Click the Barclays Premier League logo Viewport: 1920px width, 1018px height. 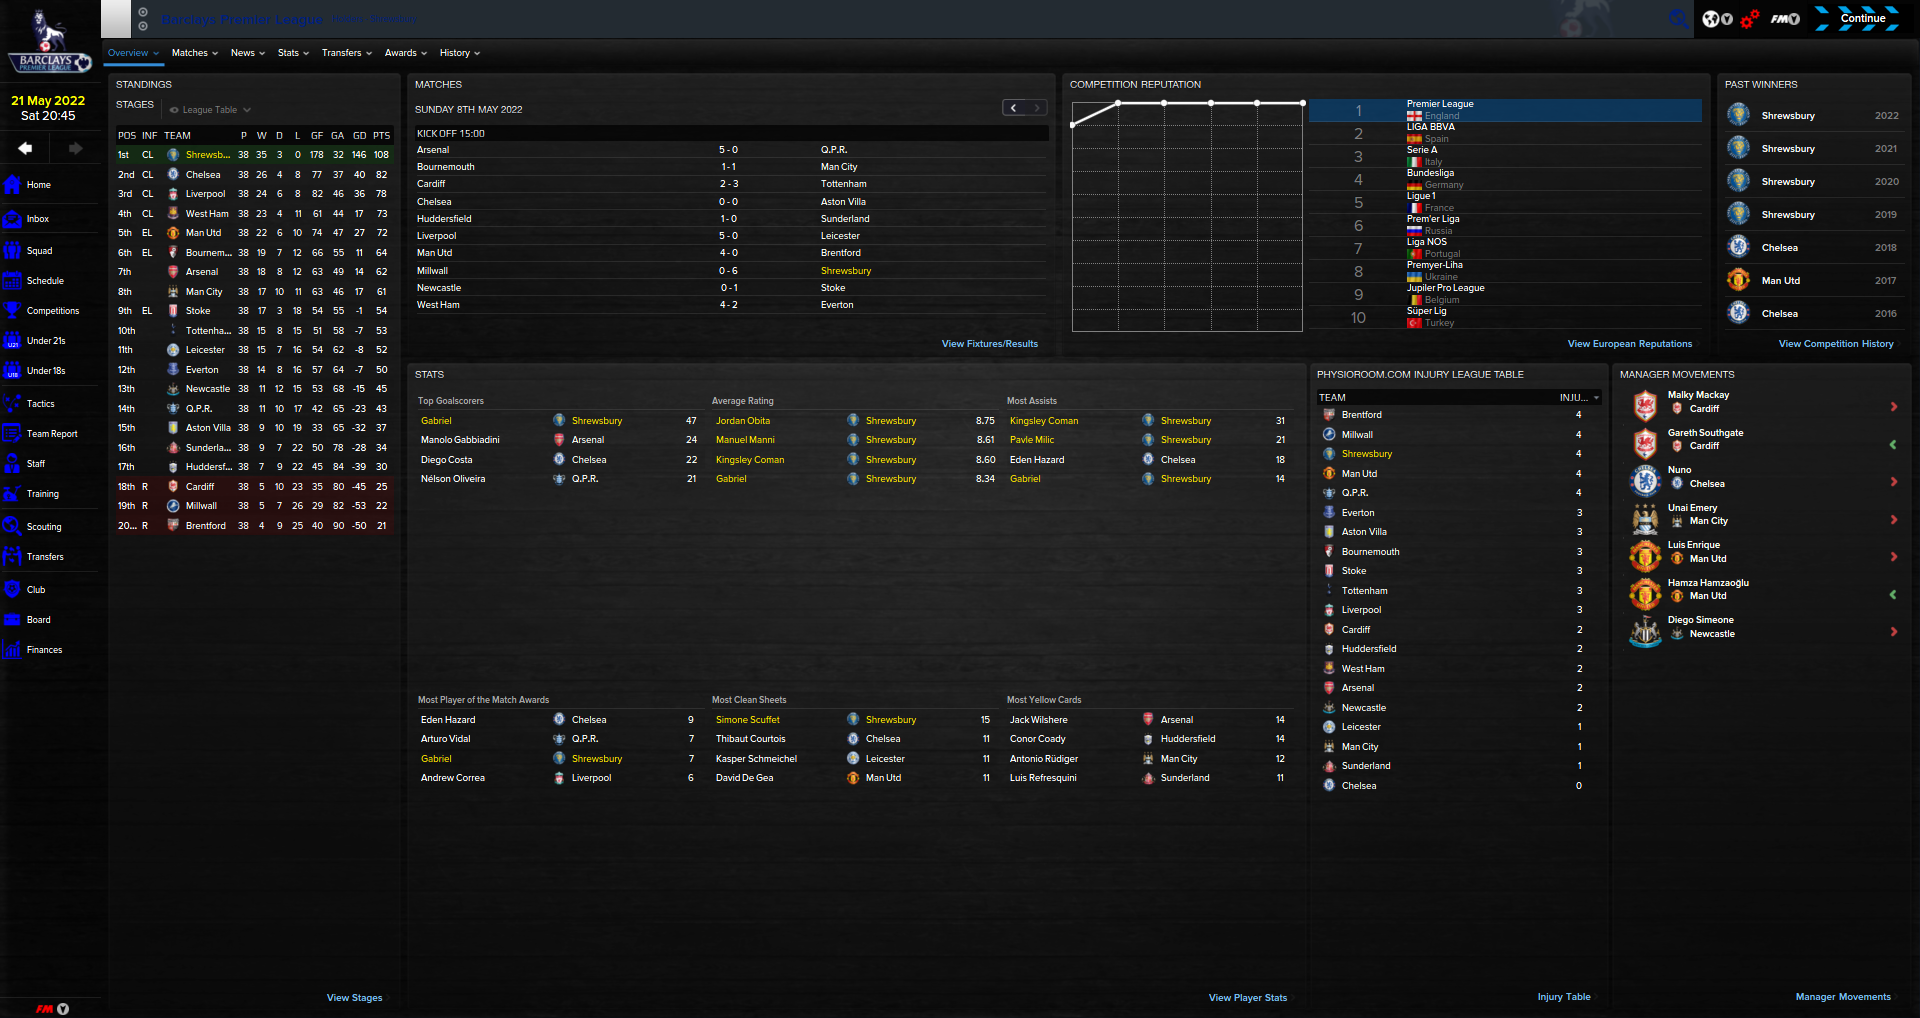(50, 40)
